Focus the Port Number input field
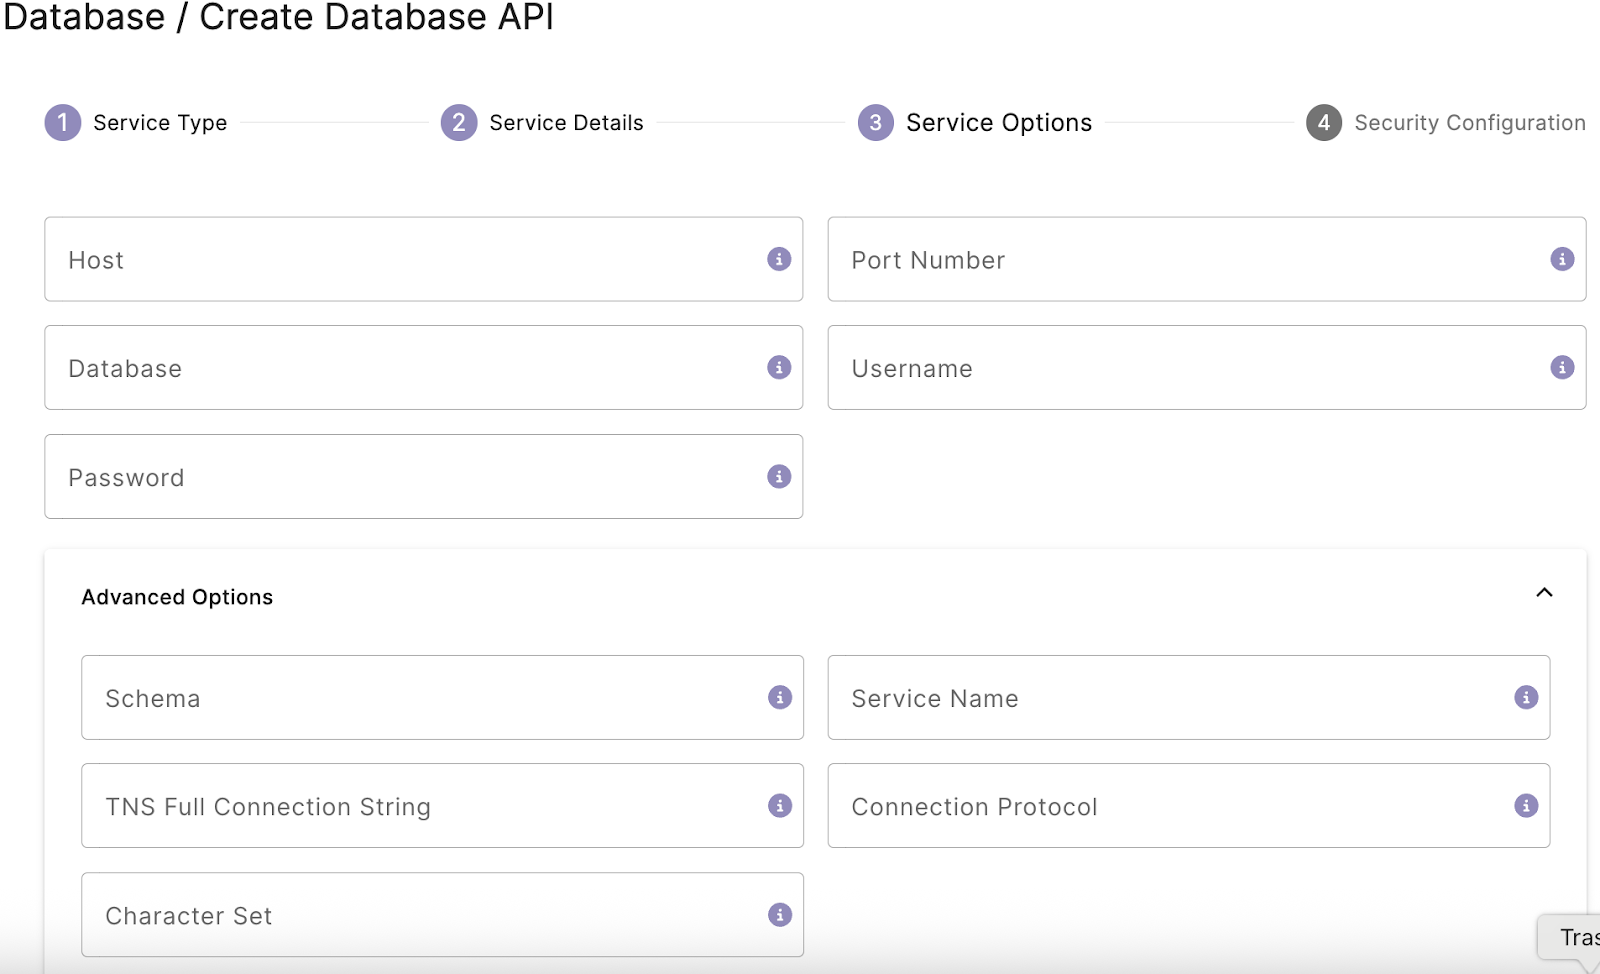 tap(1150, 259)
